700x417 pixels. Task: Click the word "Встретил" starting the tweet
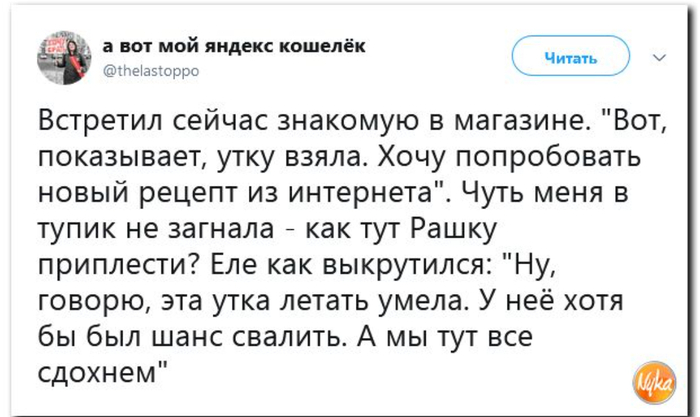pyautogui.click(x=101, y=121)
